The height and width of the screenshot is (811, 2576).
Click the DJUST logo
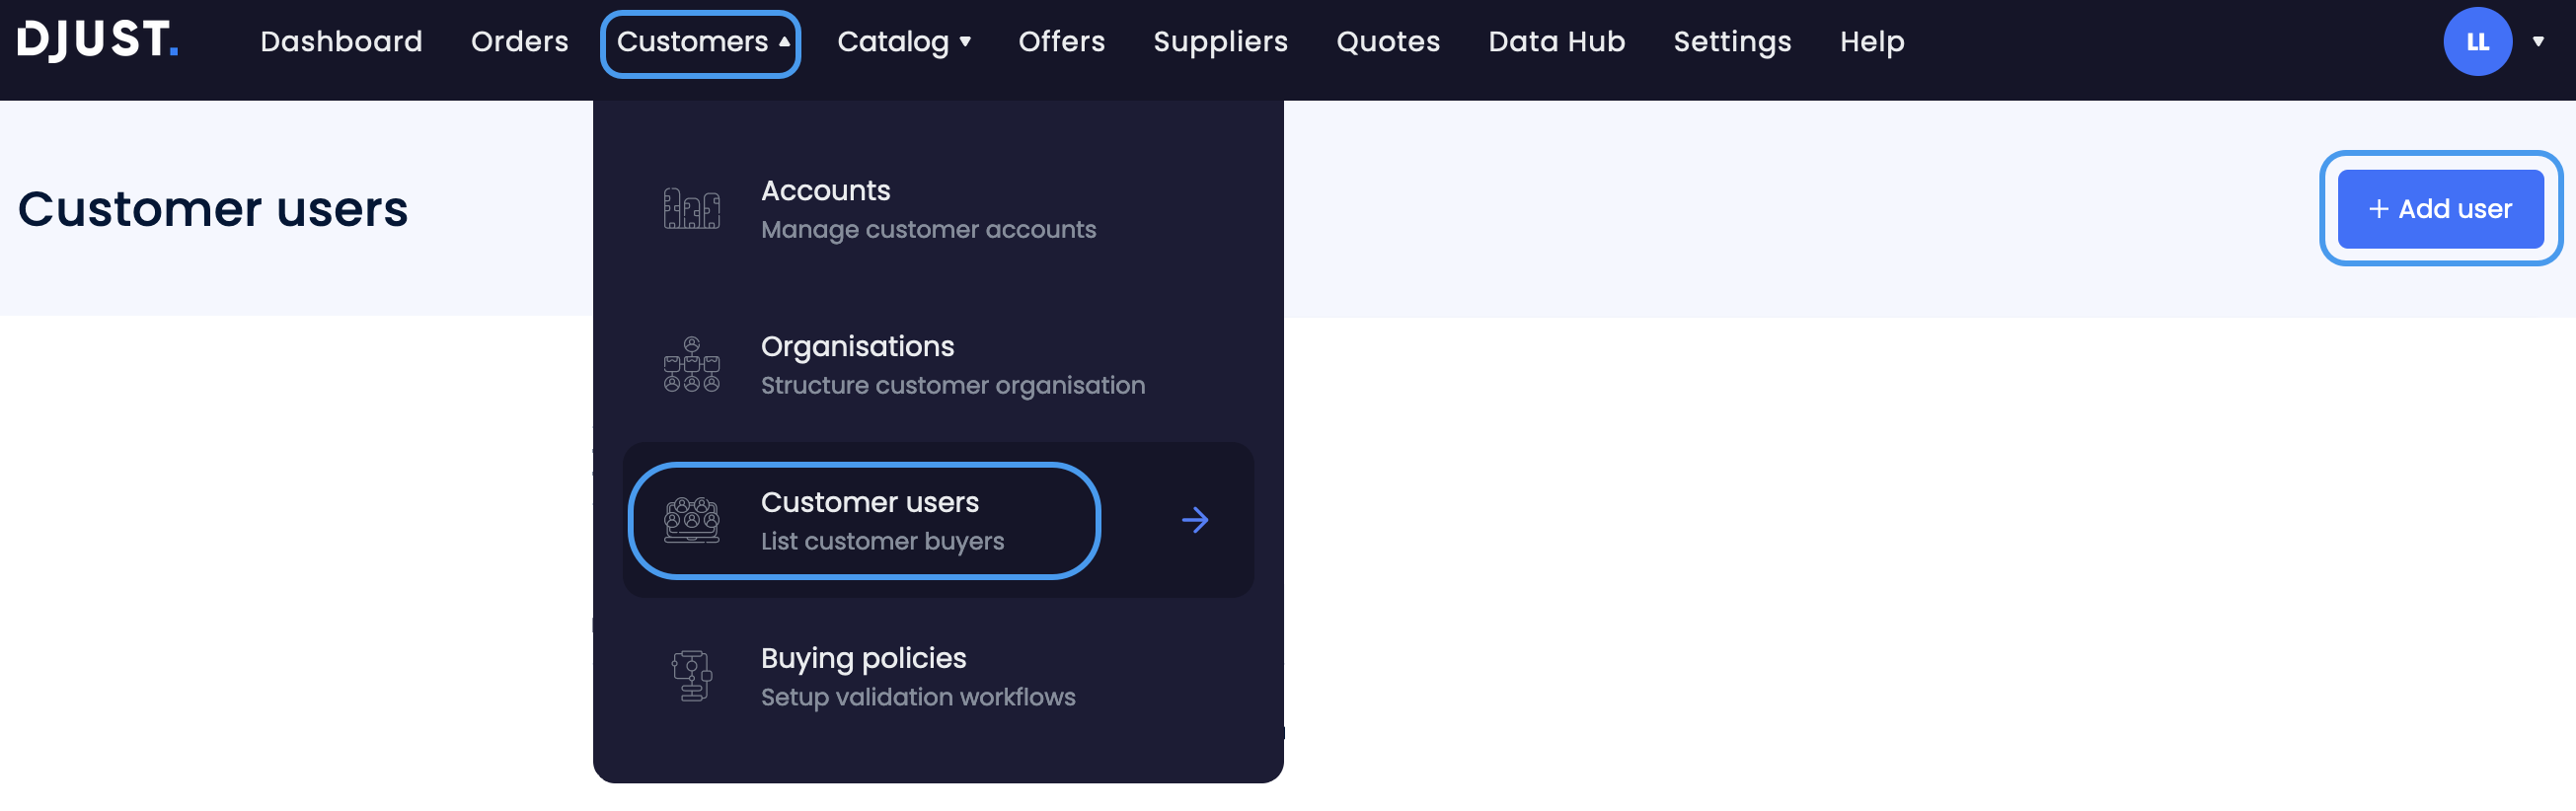pyautogui.click(x=97, y=42)
